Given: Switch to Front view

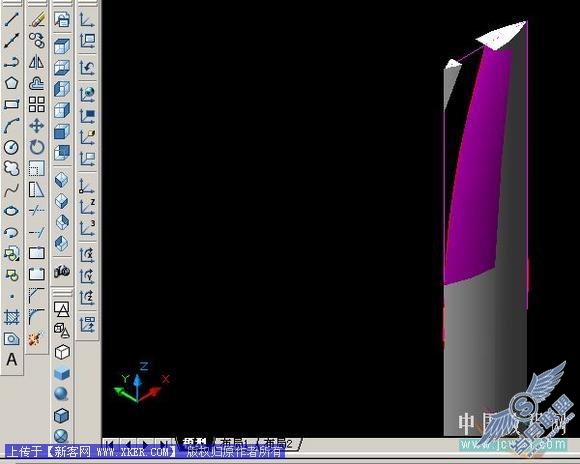Looking at the screenshot, I should point(62,132).
